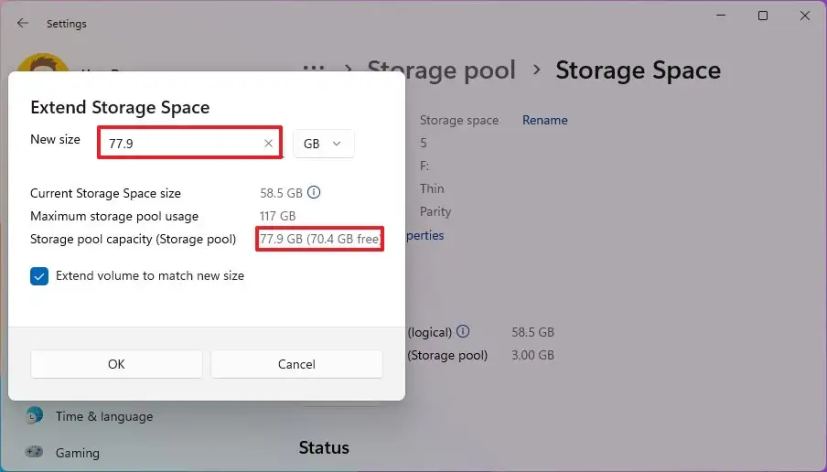Open the GB unit dropdown

(x=323, y=143)
